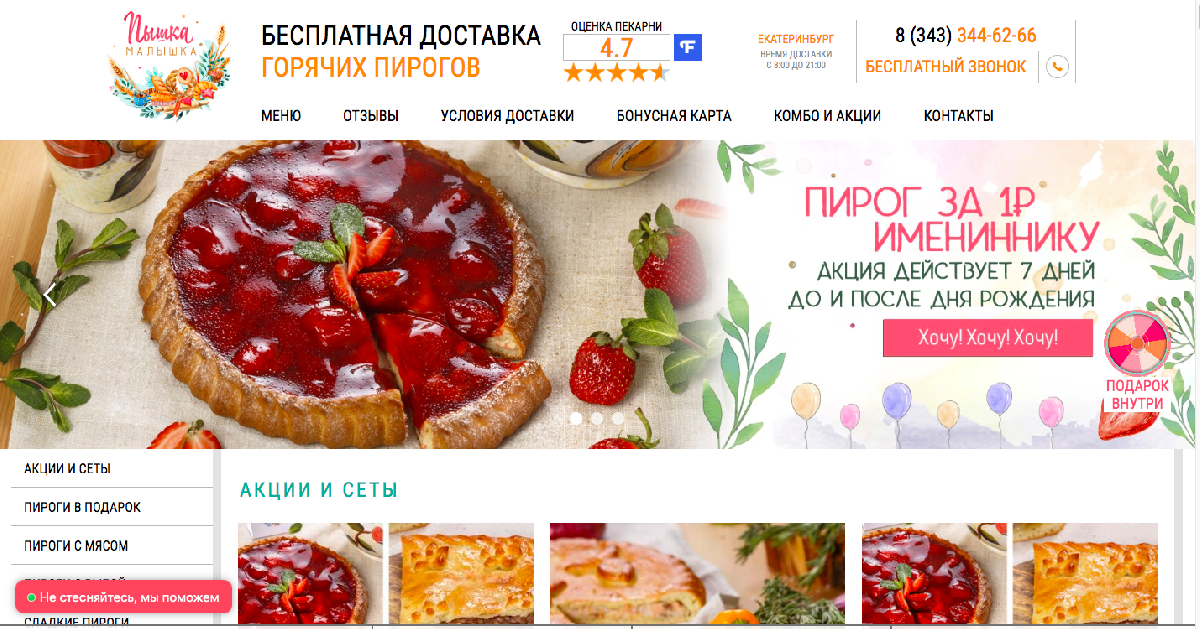Call the 8 (343) 344-62-66 number link
This screenshot has width=1200, height=629.
(965, 36)
